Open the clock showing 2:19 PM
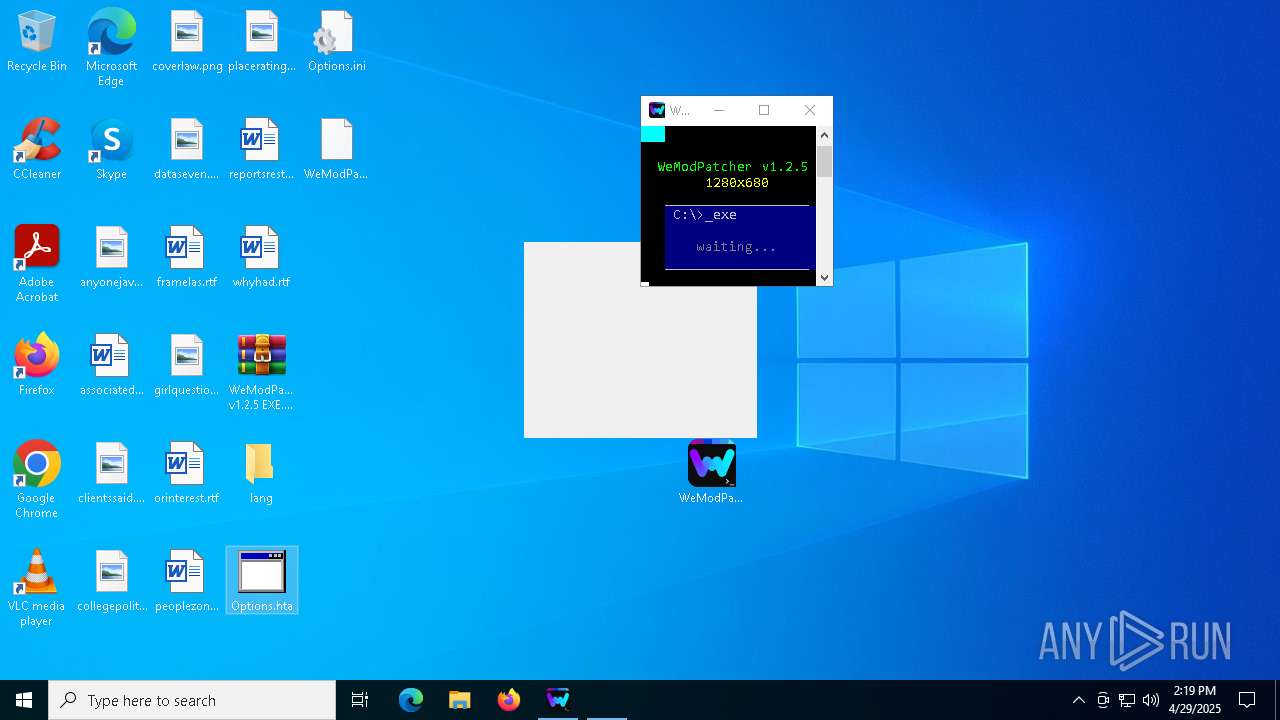This screenshot has width=1280, height=720. 1195,700
